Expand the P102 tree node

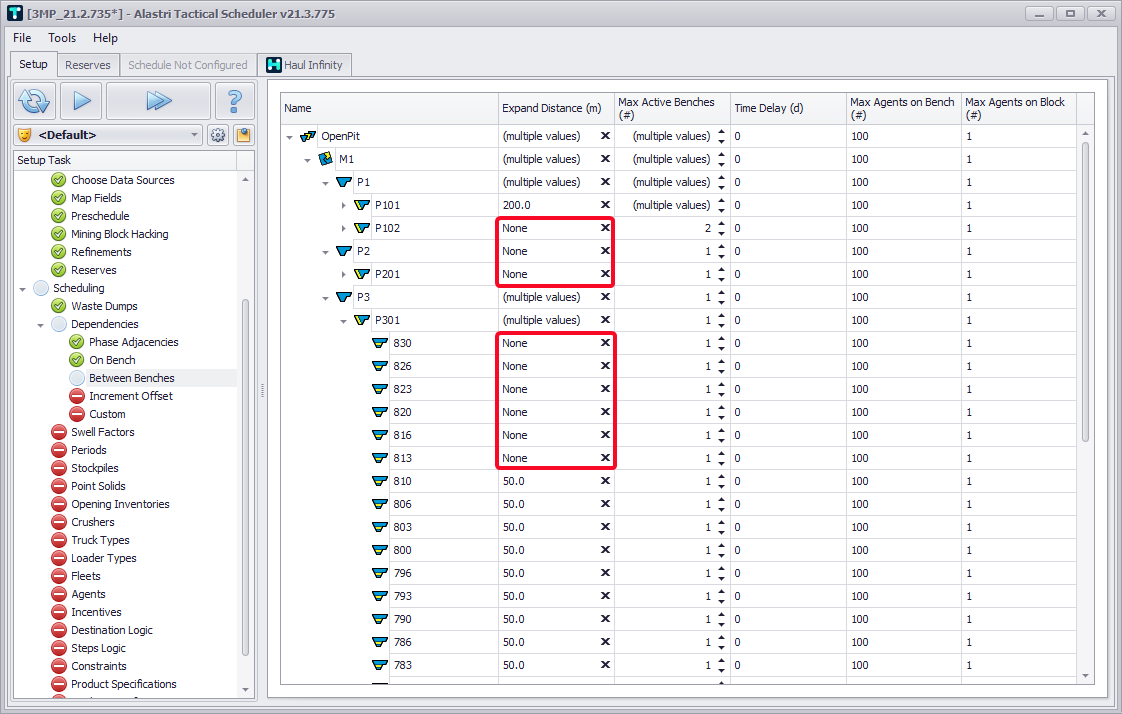tap(344, 229)
